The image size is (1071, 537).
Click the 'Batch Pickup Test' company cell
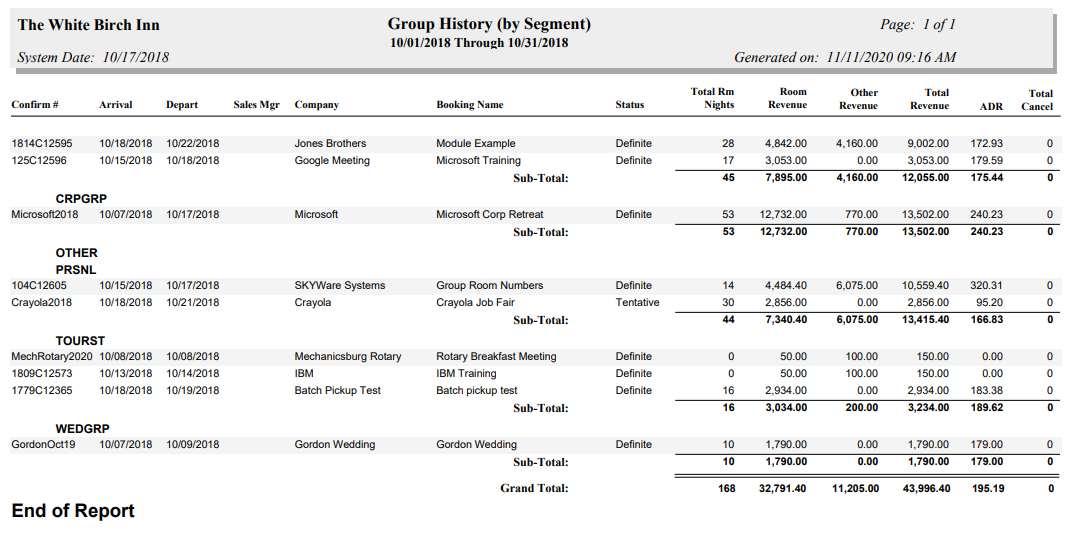pyautogui.click(x=337, y=391)
